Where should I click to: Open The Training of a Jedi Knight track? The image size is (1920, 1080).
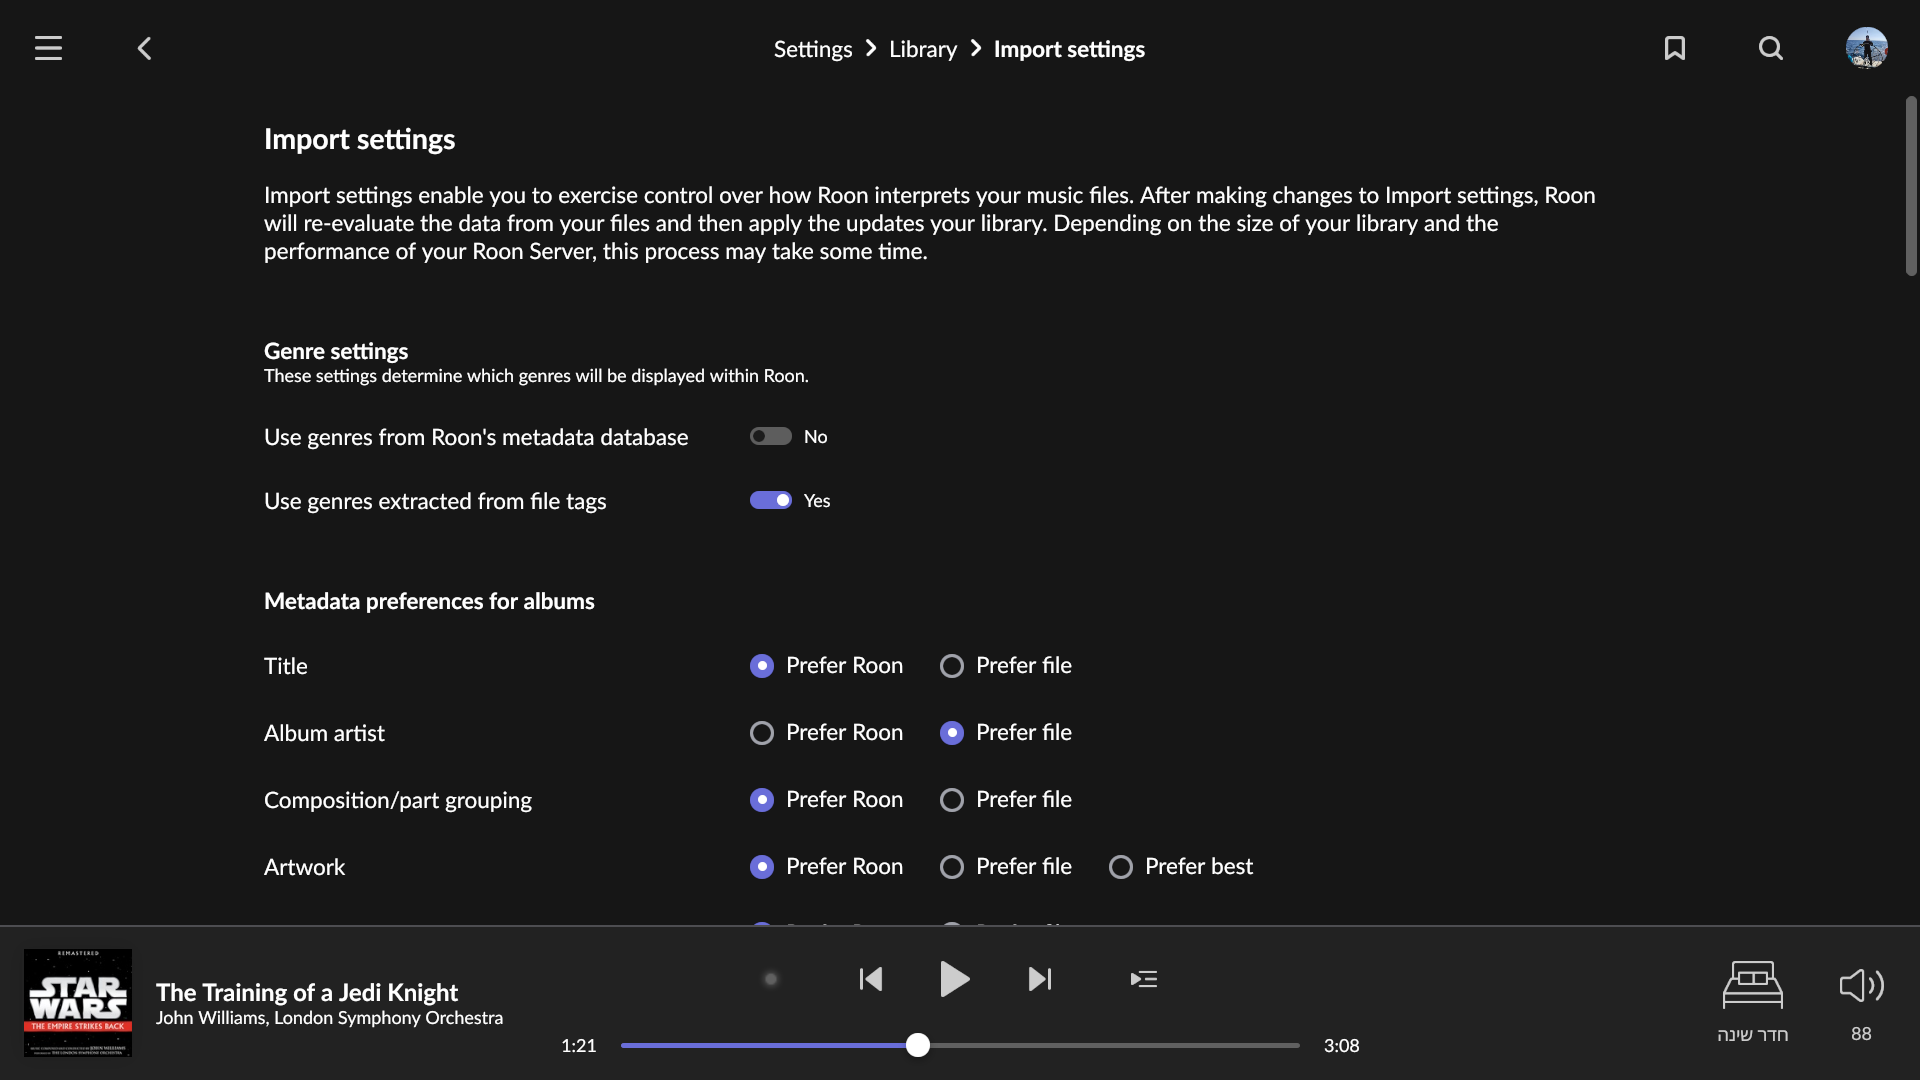click(x=307, y=992)
